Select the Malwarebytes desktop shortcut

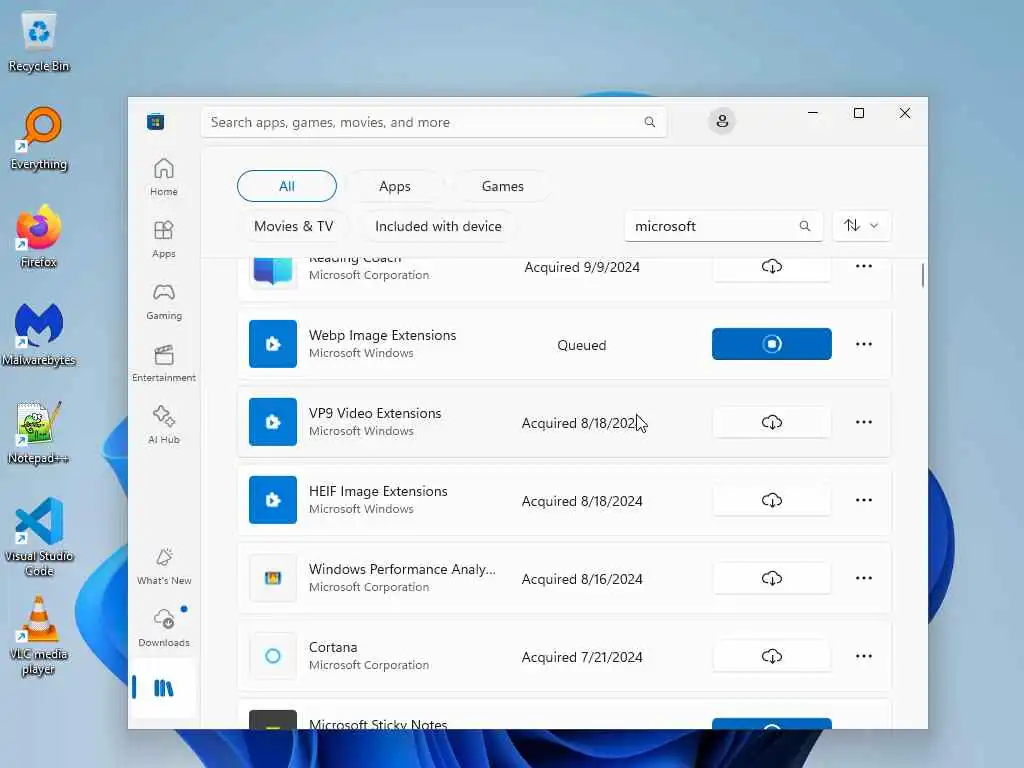point(39,334)
